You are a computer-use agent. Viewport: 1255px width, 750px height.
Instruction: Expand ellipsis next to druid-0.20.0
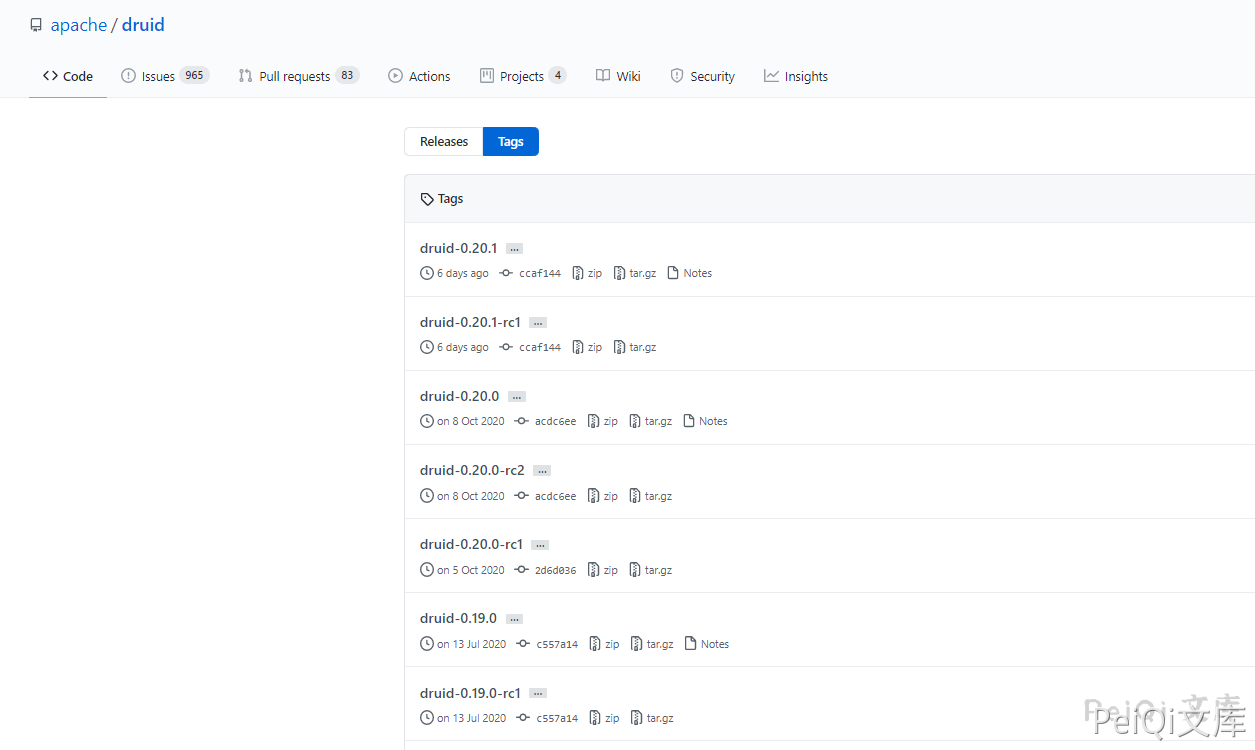point(516,397)
